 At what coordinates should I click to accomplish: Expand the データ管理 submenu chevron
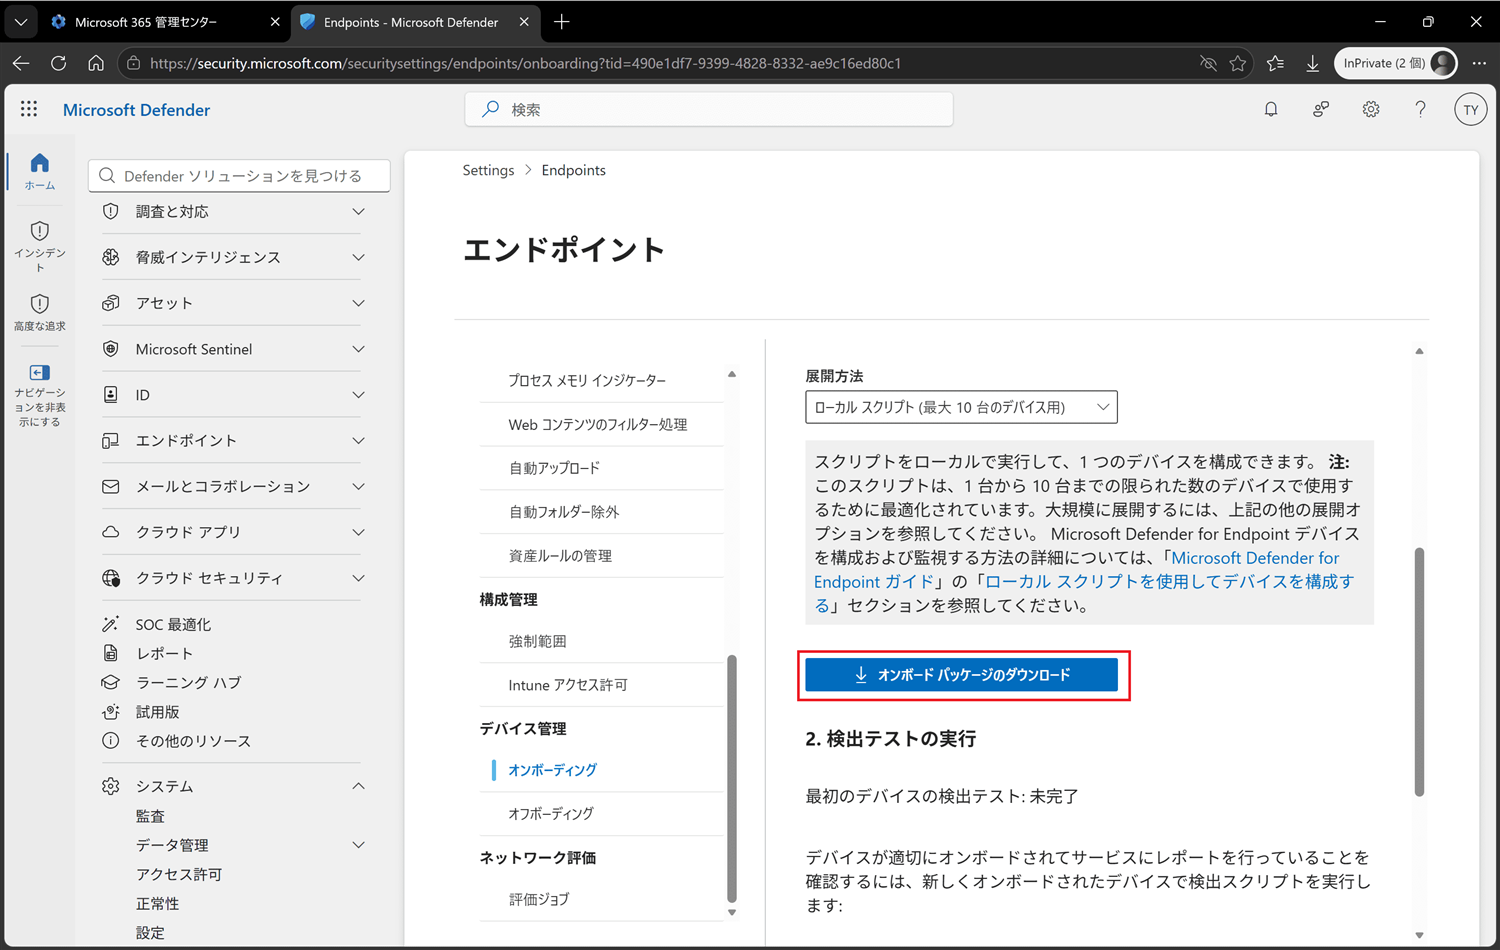coord(358,845)
